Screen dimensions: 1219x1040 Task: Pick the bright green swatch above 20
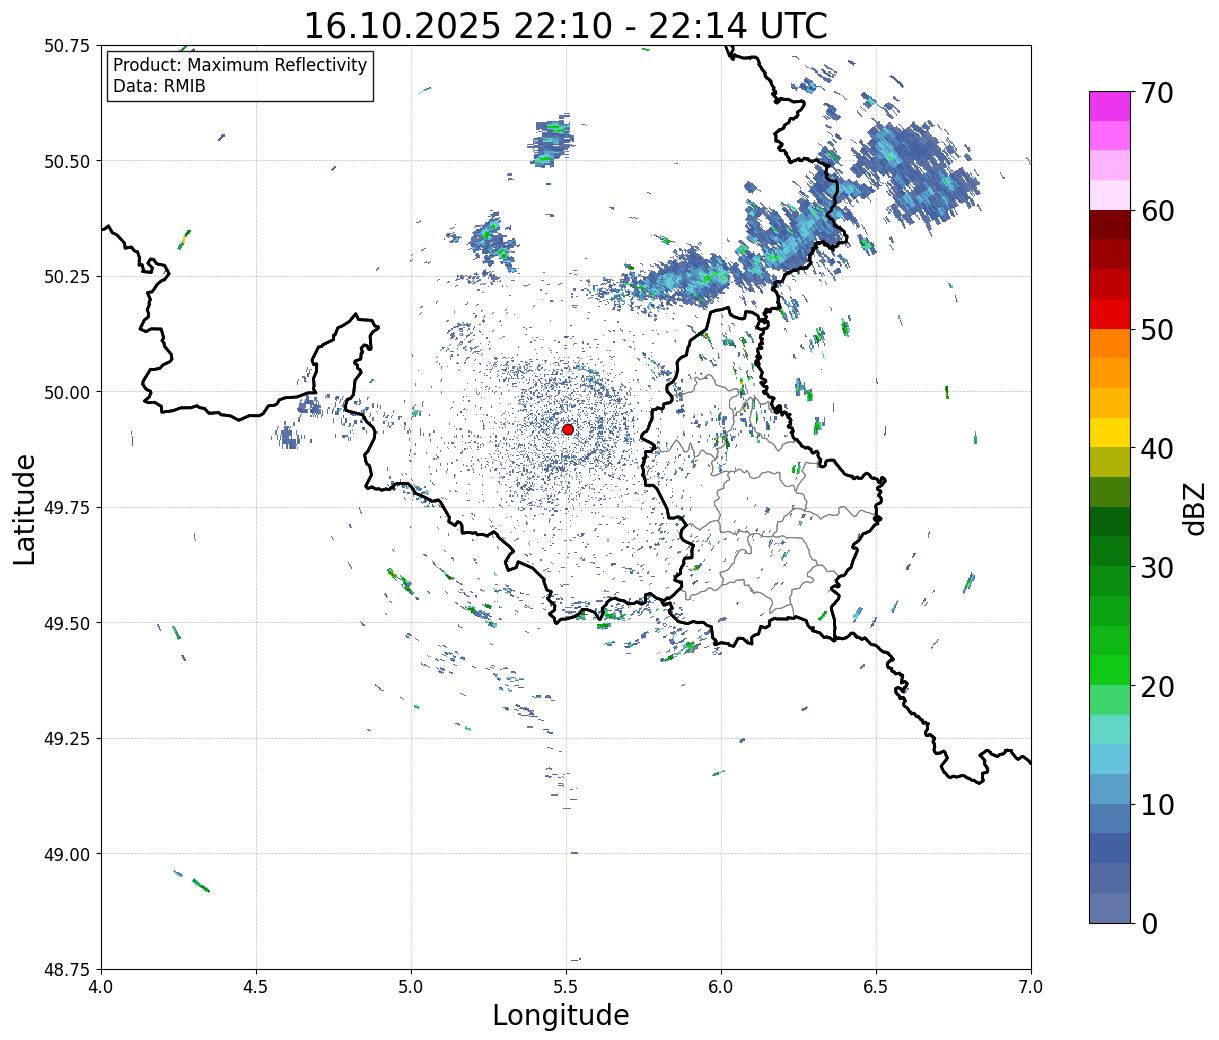pyautogui.click(x=1110, y=669)
